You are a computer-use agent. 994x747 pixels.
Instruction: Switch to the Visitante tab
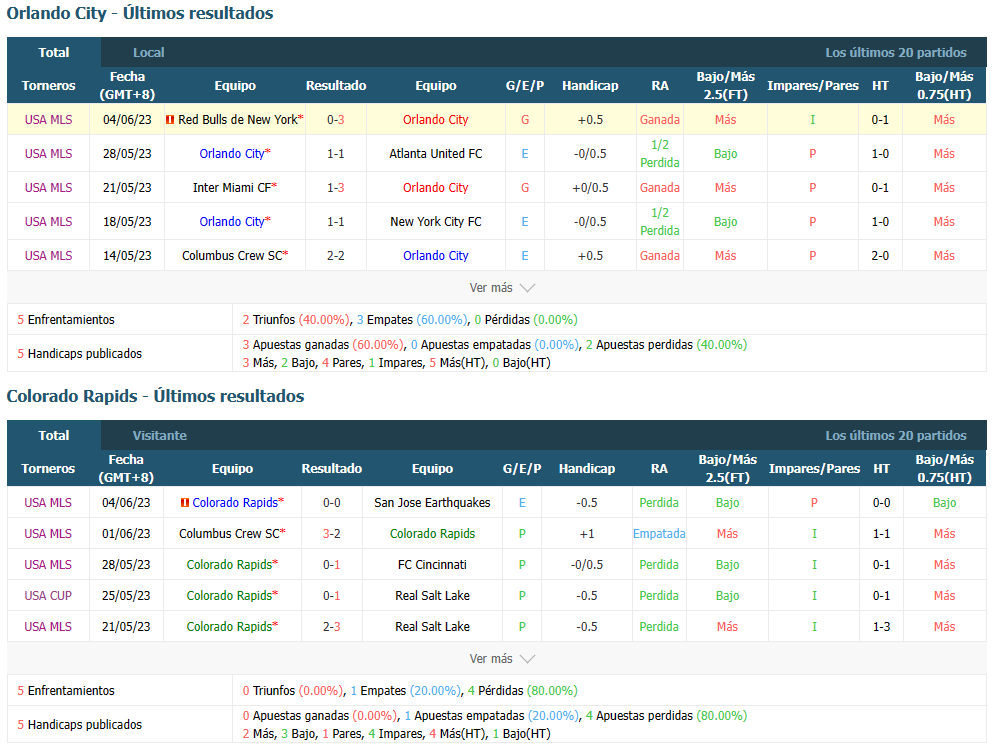point(160,436)
